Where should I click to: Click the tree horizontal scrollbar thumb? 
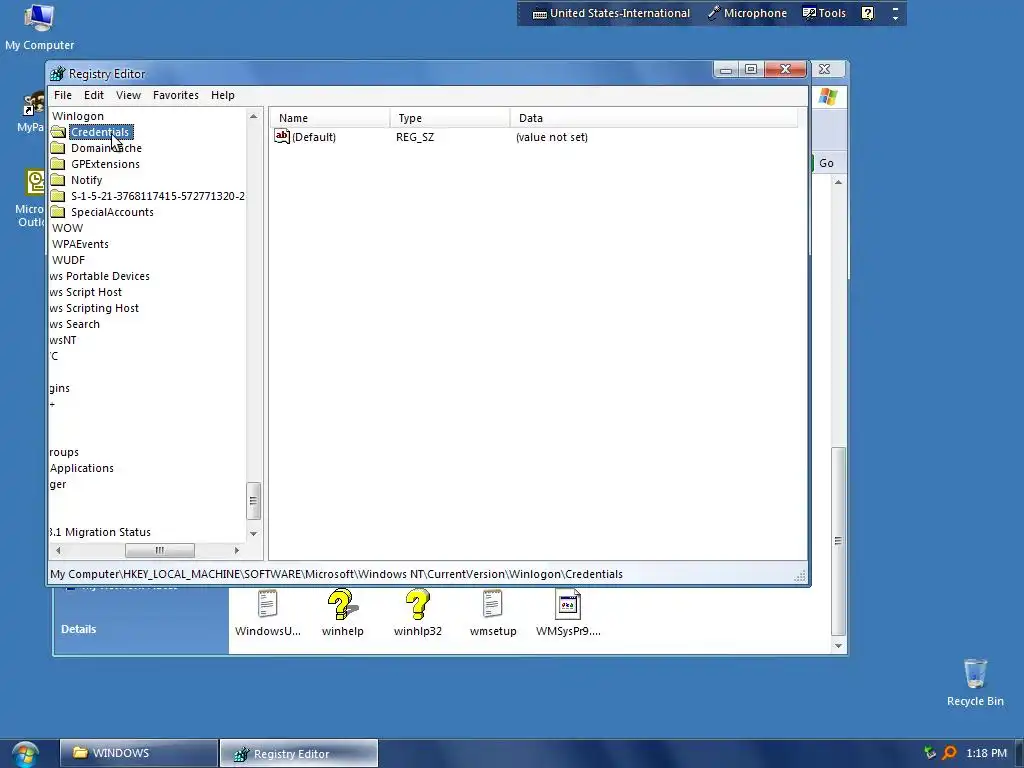(x=159, y=551)
